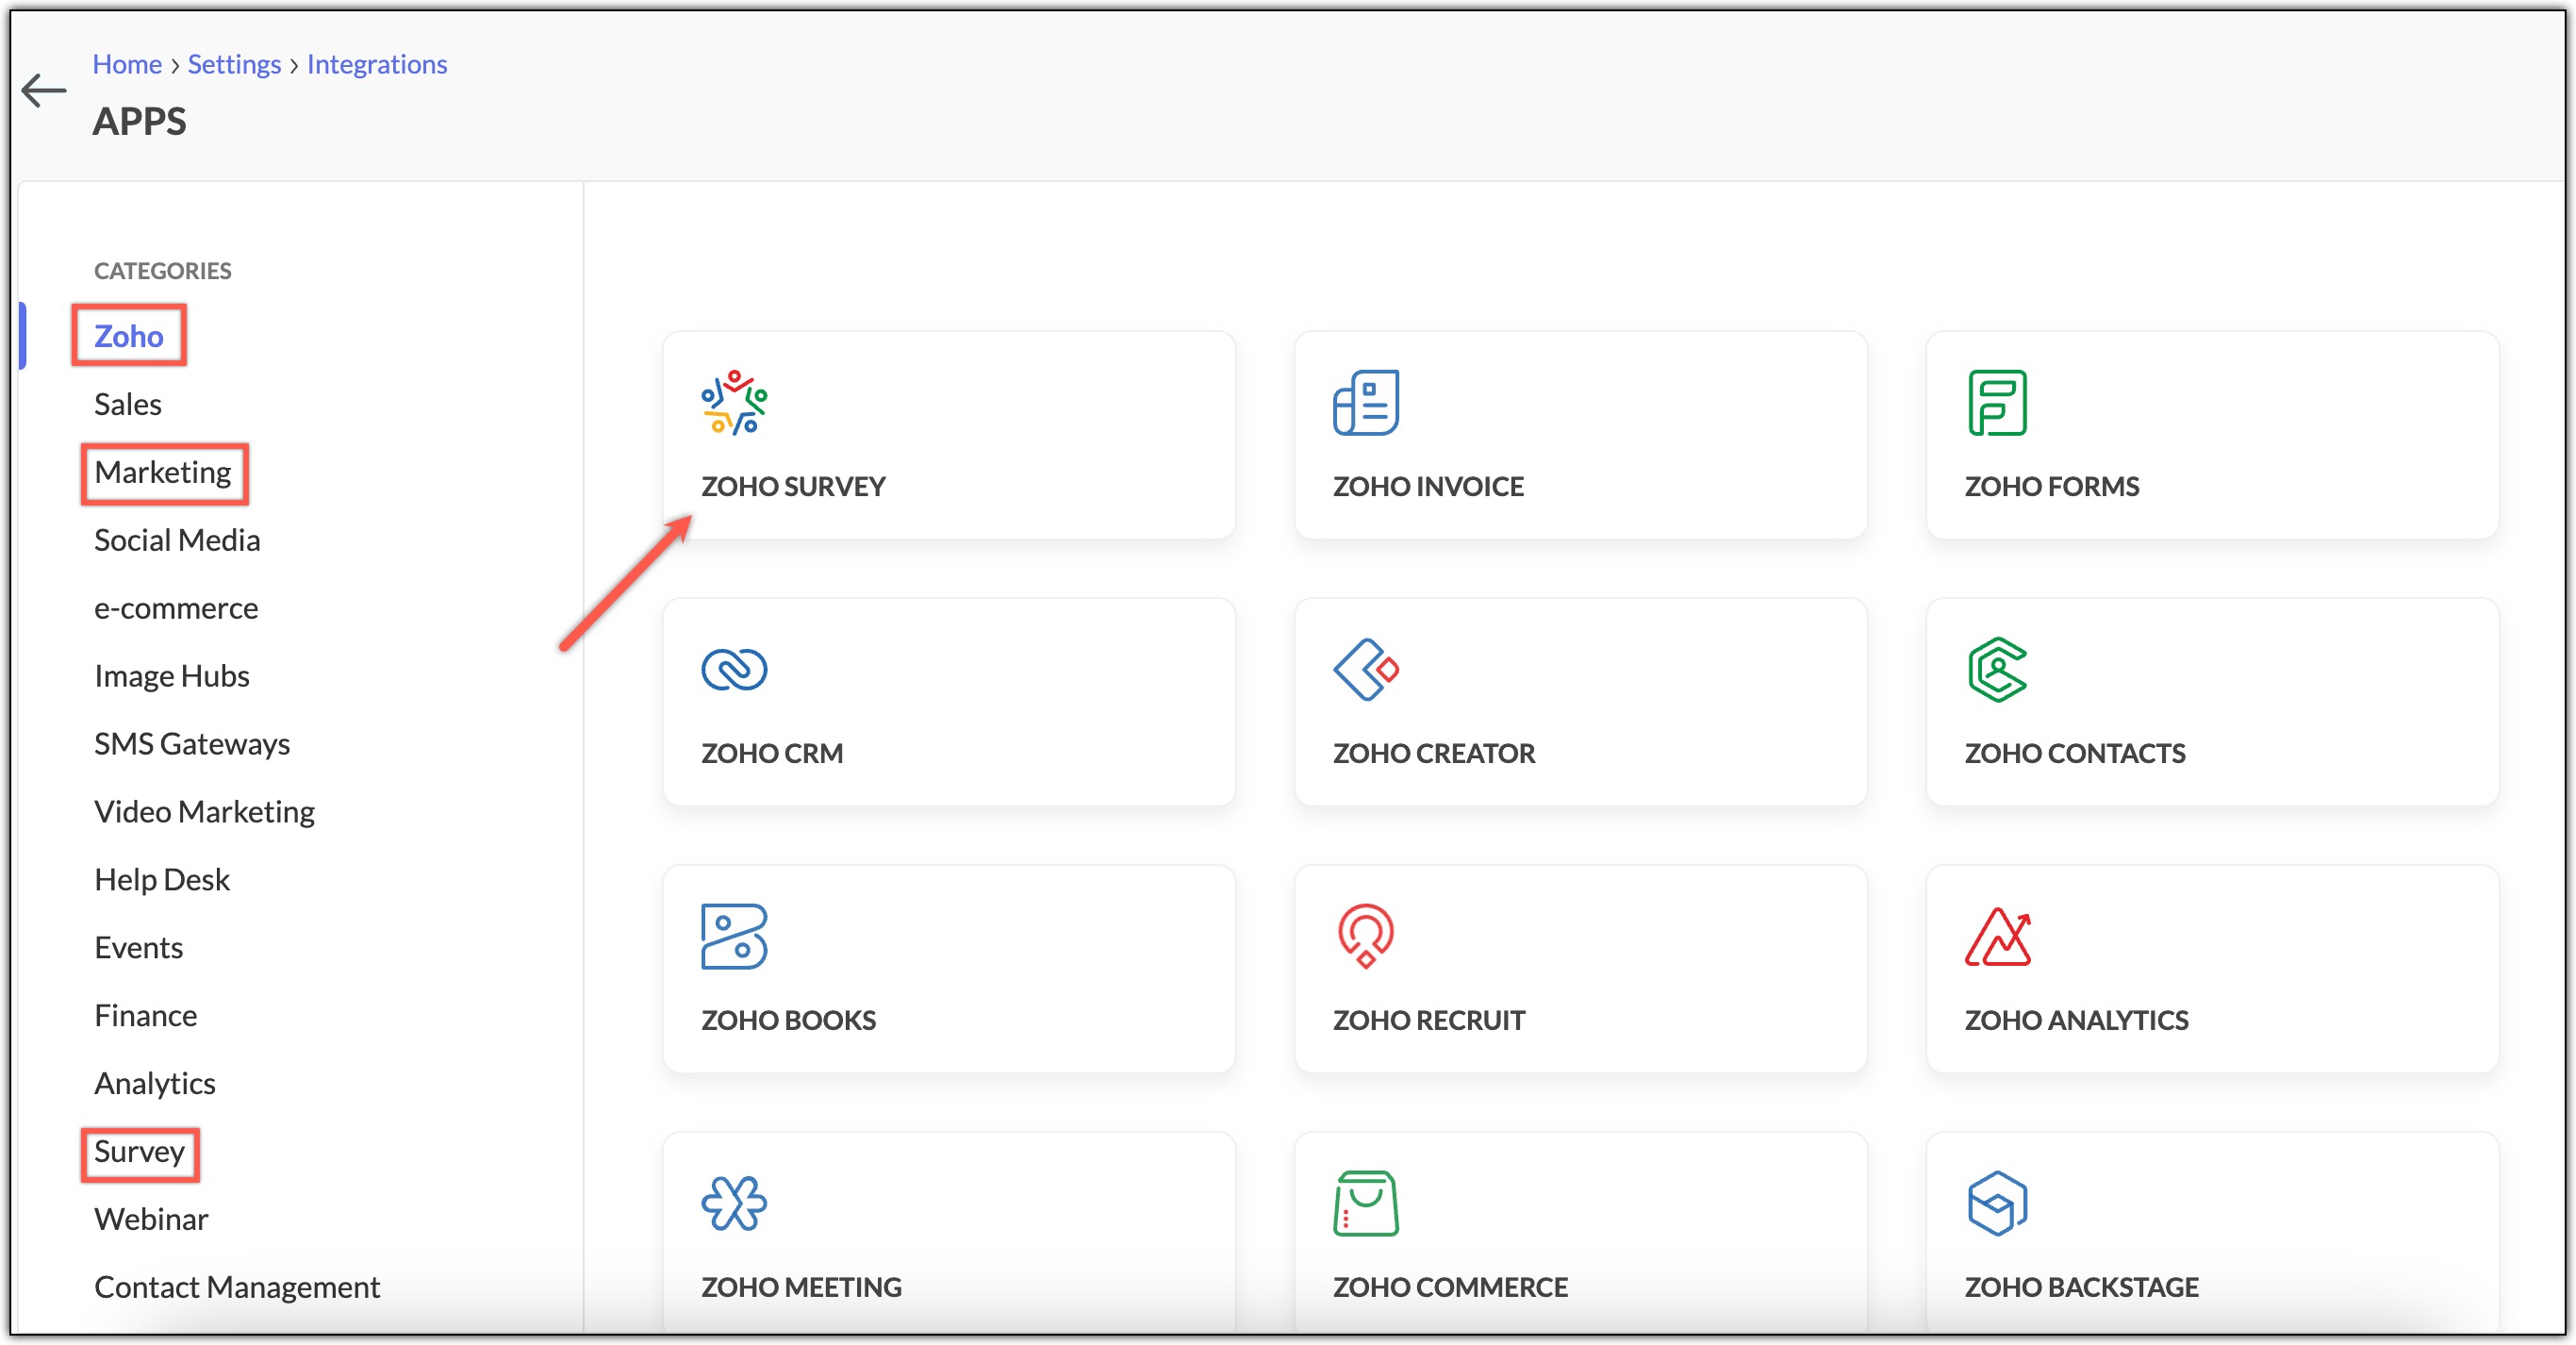
Task: Select the Sales category
Action: click(x=128, y=404)
